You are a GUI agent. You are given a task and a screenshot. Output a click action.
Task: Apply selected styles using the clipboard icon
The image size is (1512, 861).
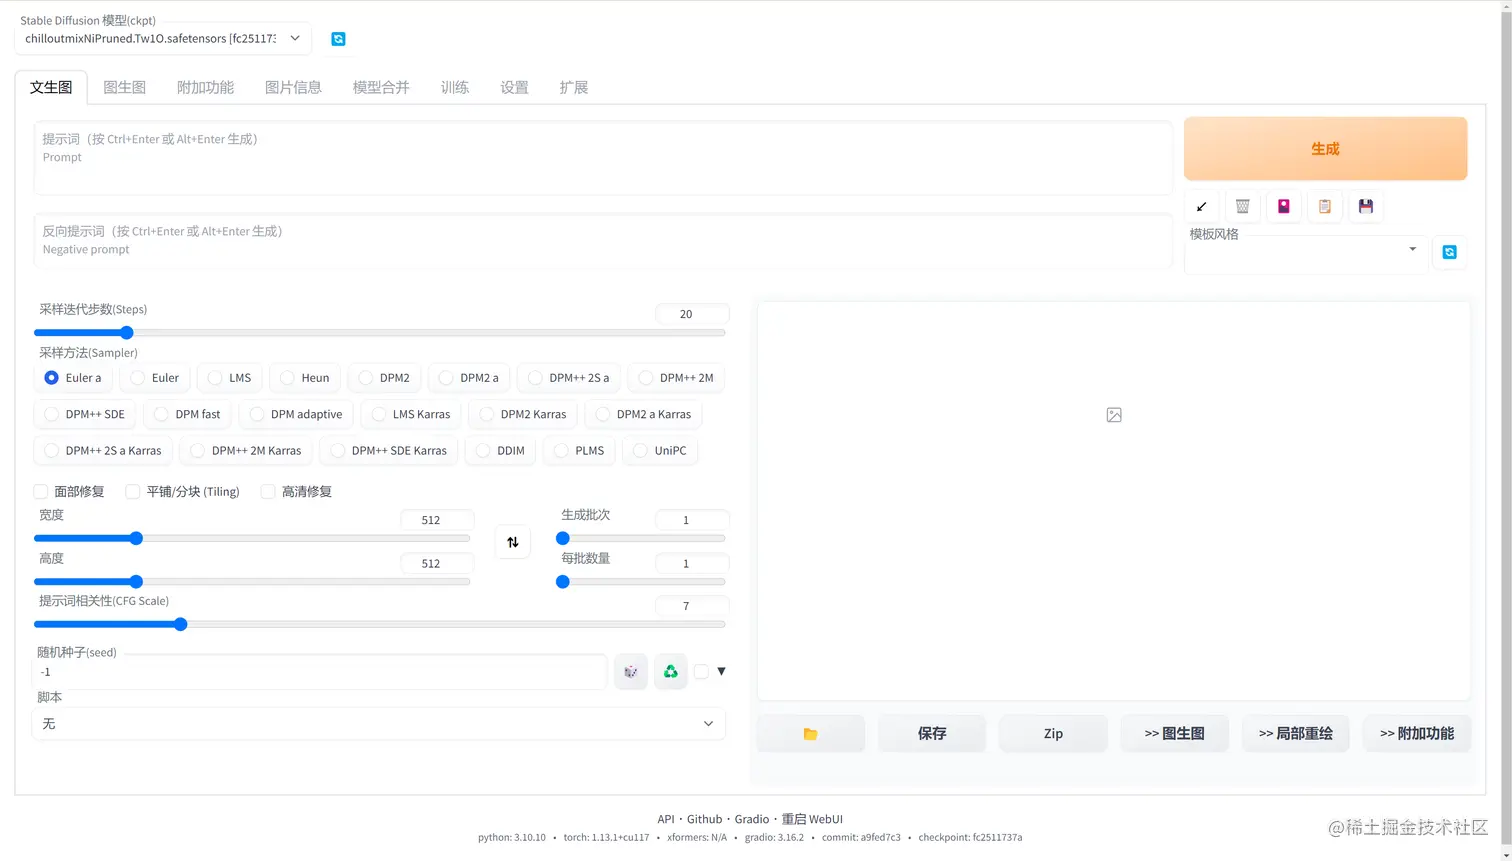(1324, 206)
